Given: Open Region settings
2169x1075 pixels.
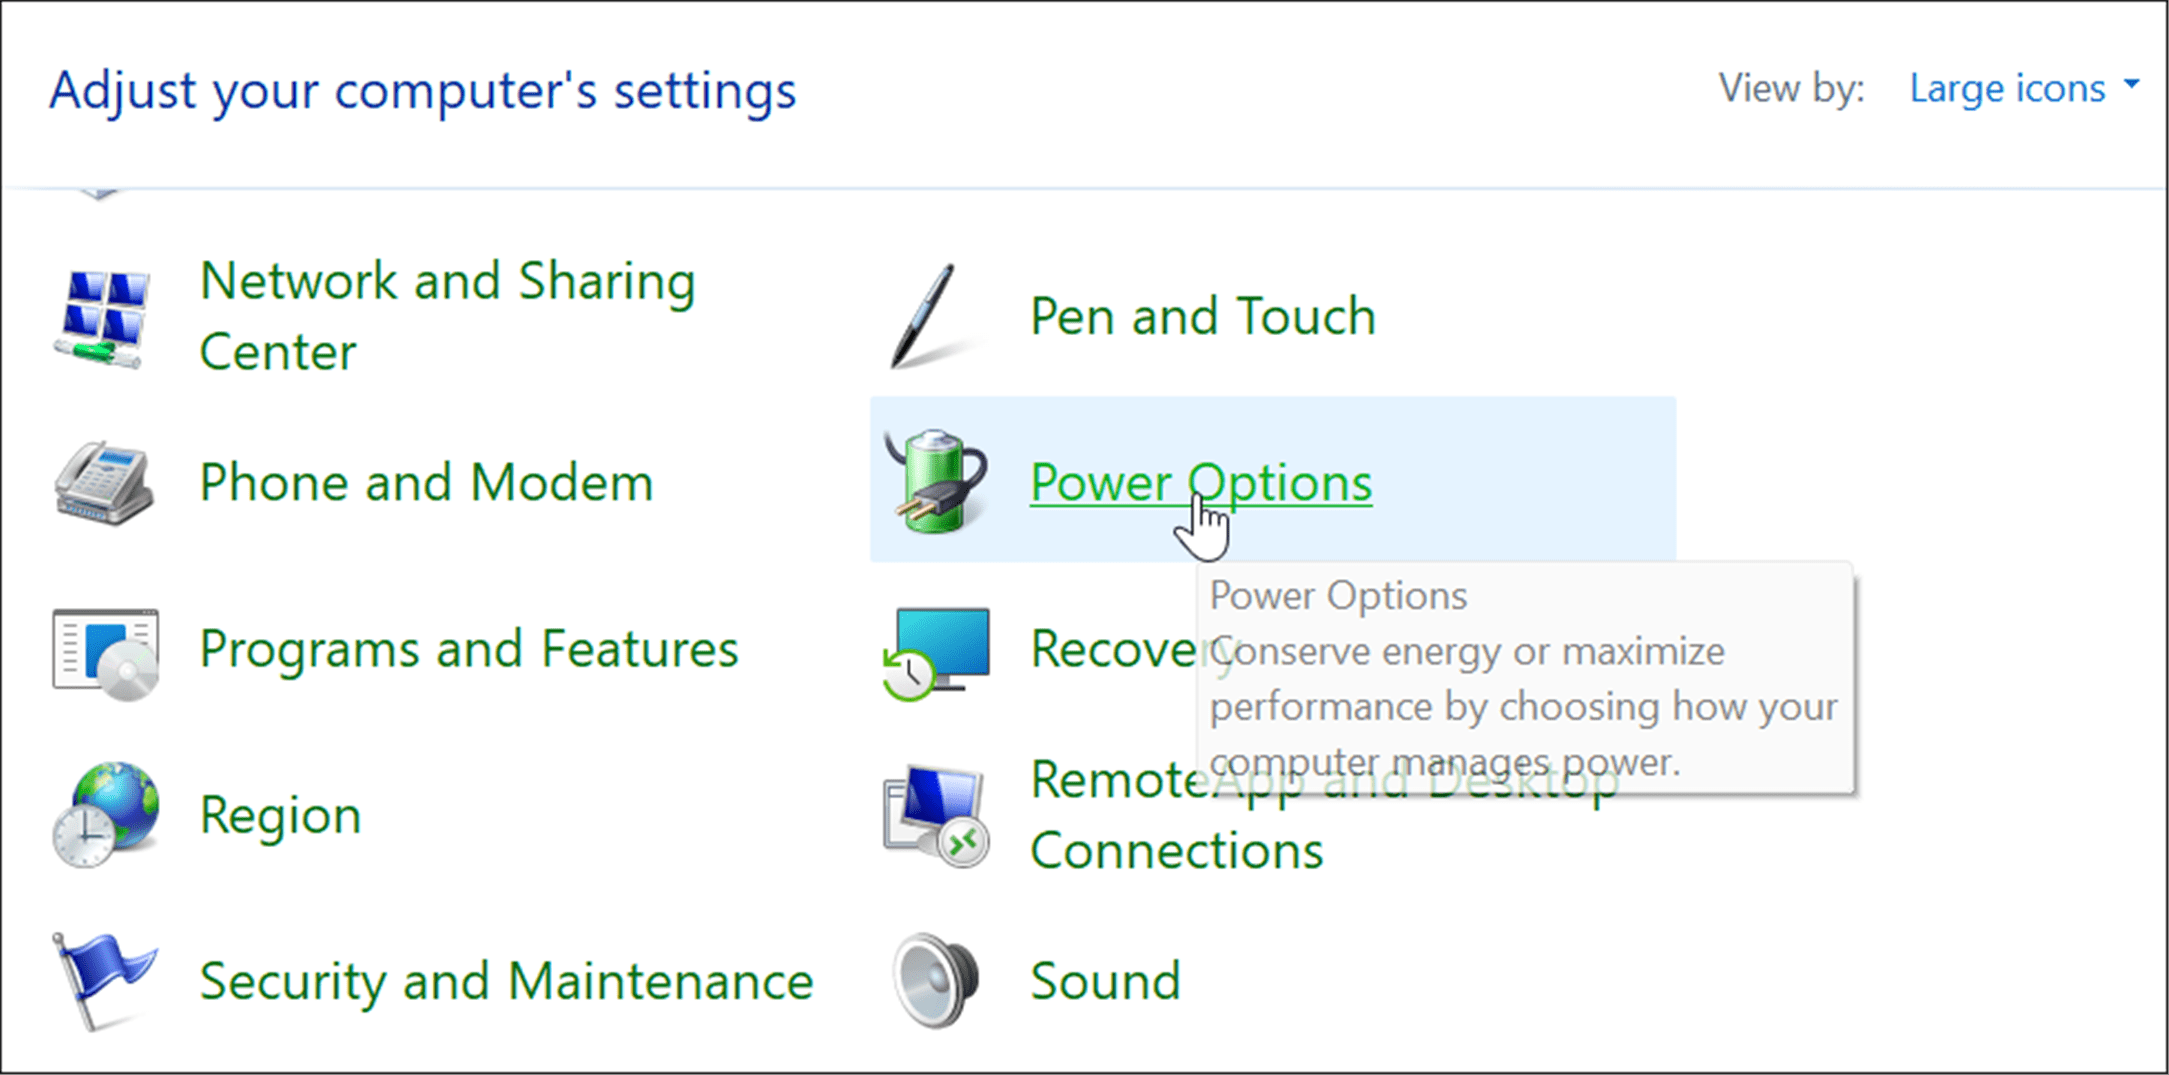Looking at the screenshot, I should 280,815.
